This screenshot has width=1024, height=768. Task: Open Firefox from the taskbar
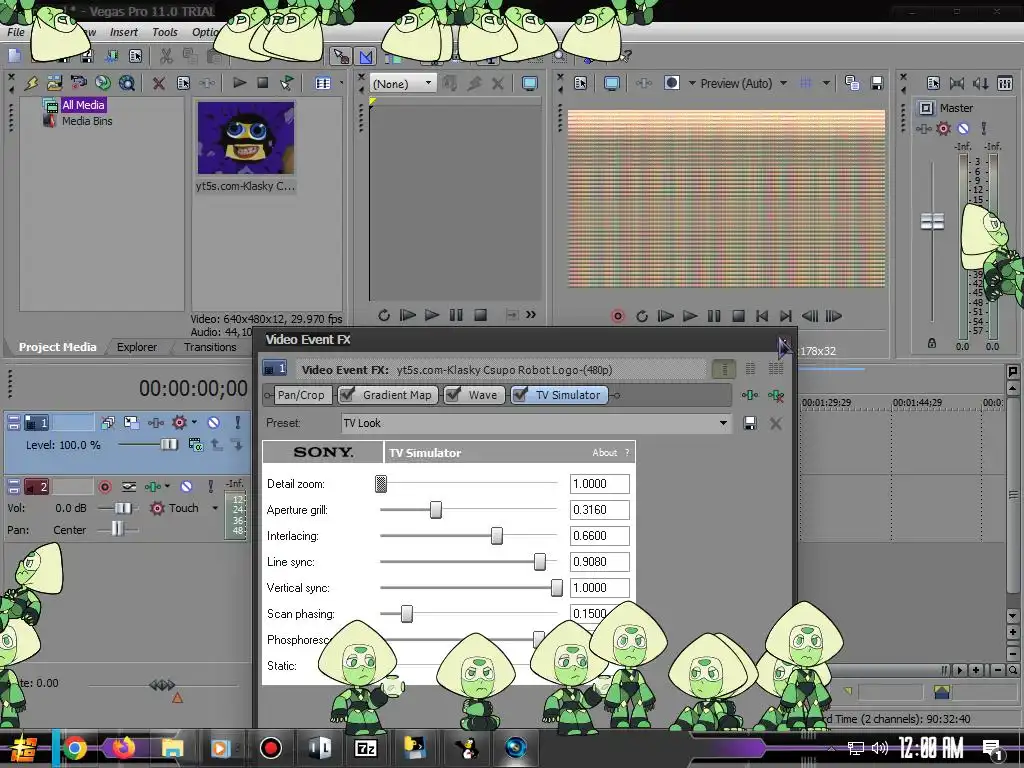point(124,748)
